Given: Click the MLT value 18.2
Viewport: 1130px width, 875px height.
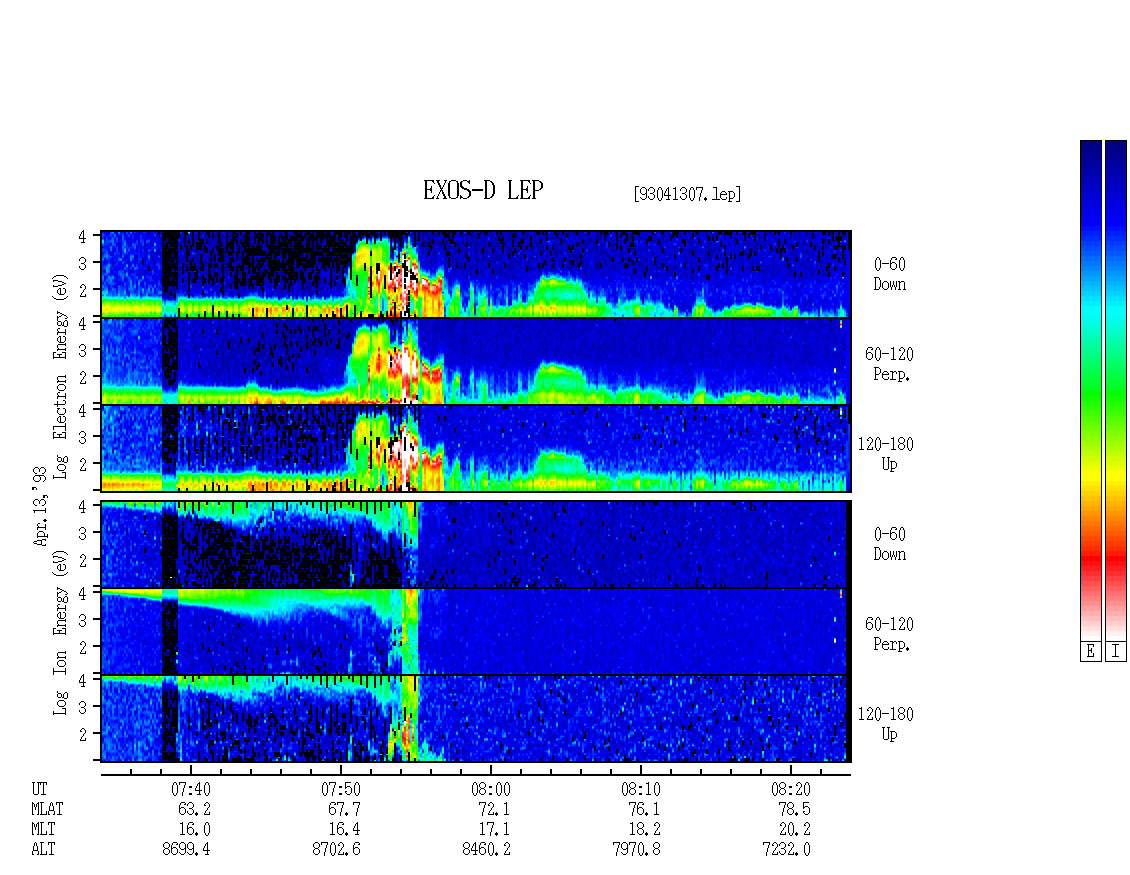Looking at the screenshot, I should pos(644,829).
